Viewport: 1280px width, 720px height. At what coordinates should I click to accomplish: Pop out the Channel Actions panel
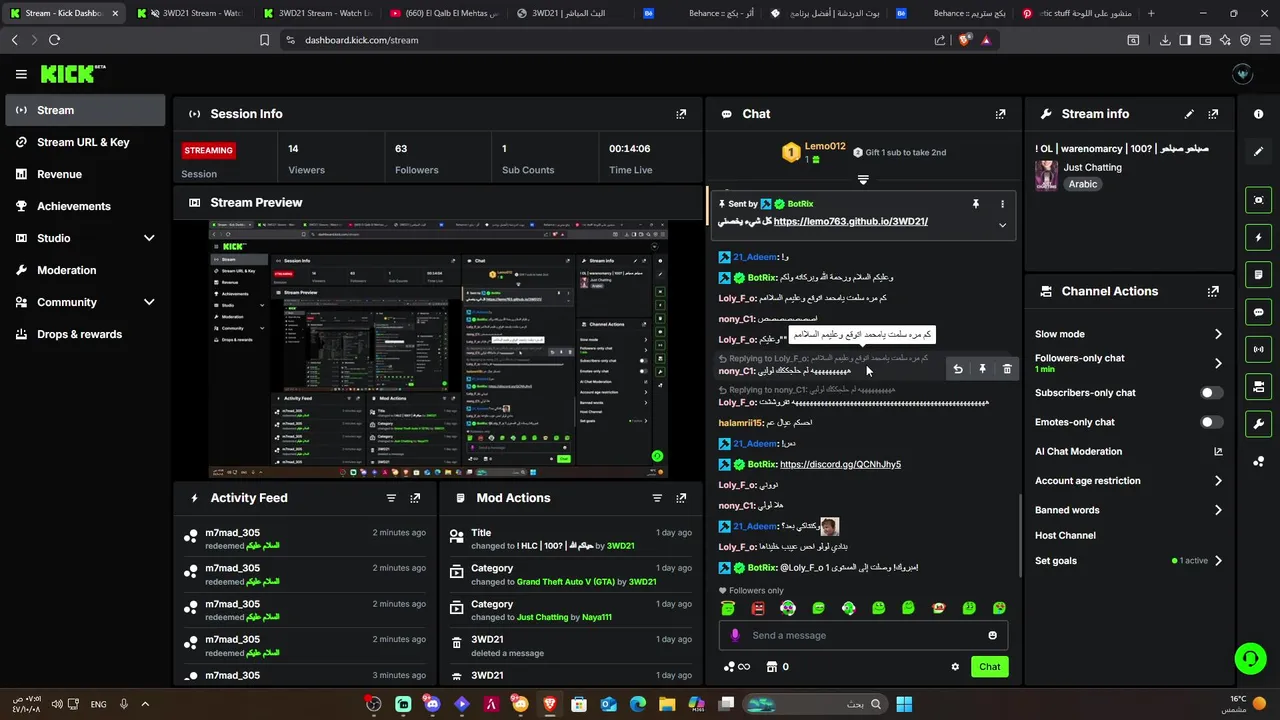point(1213,291)
